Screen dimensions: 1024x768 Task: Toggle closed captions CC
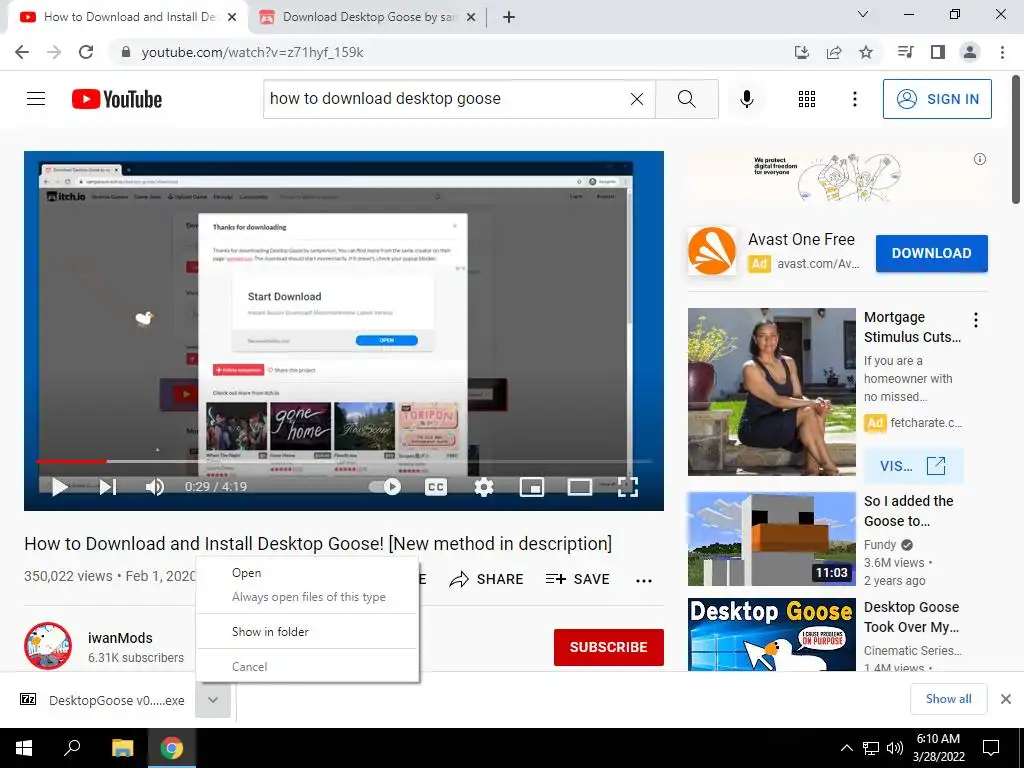tap(436, 487)
